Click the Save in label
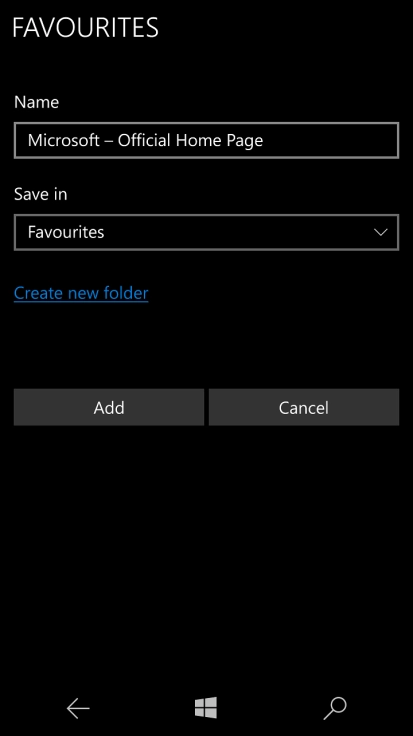This screenshot has width=413, height=736. 40,194
